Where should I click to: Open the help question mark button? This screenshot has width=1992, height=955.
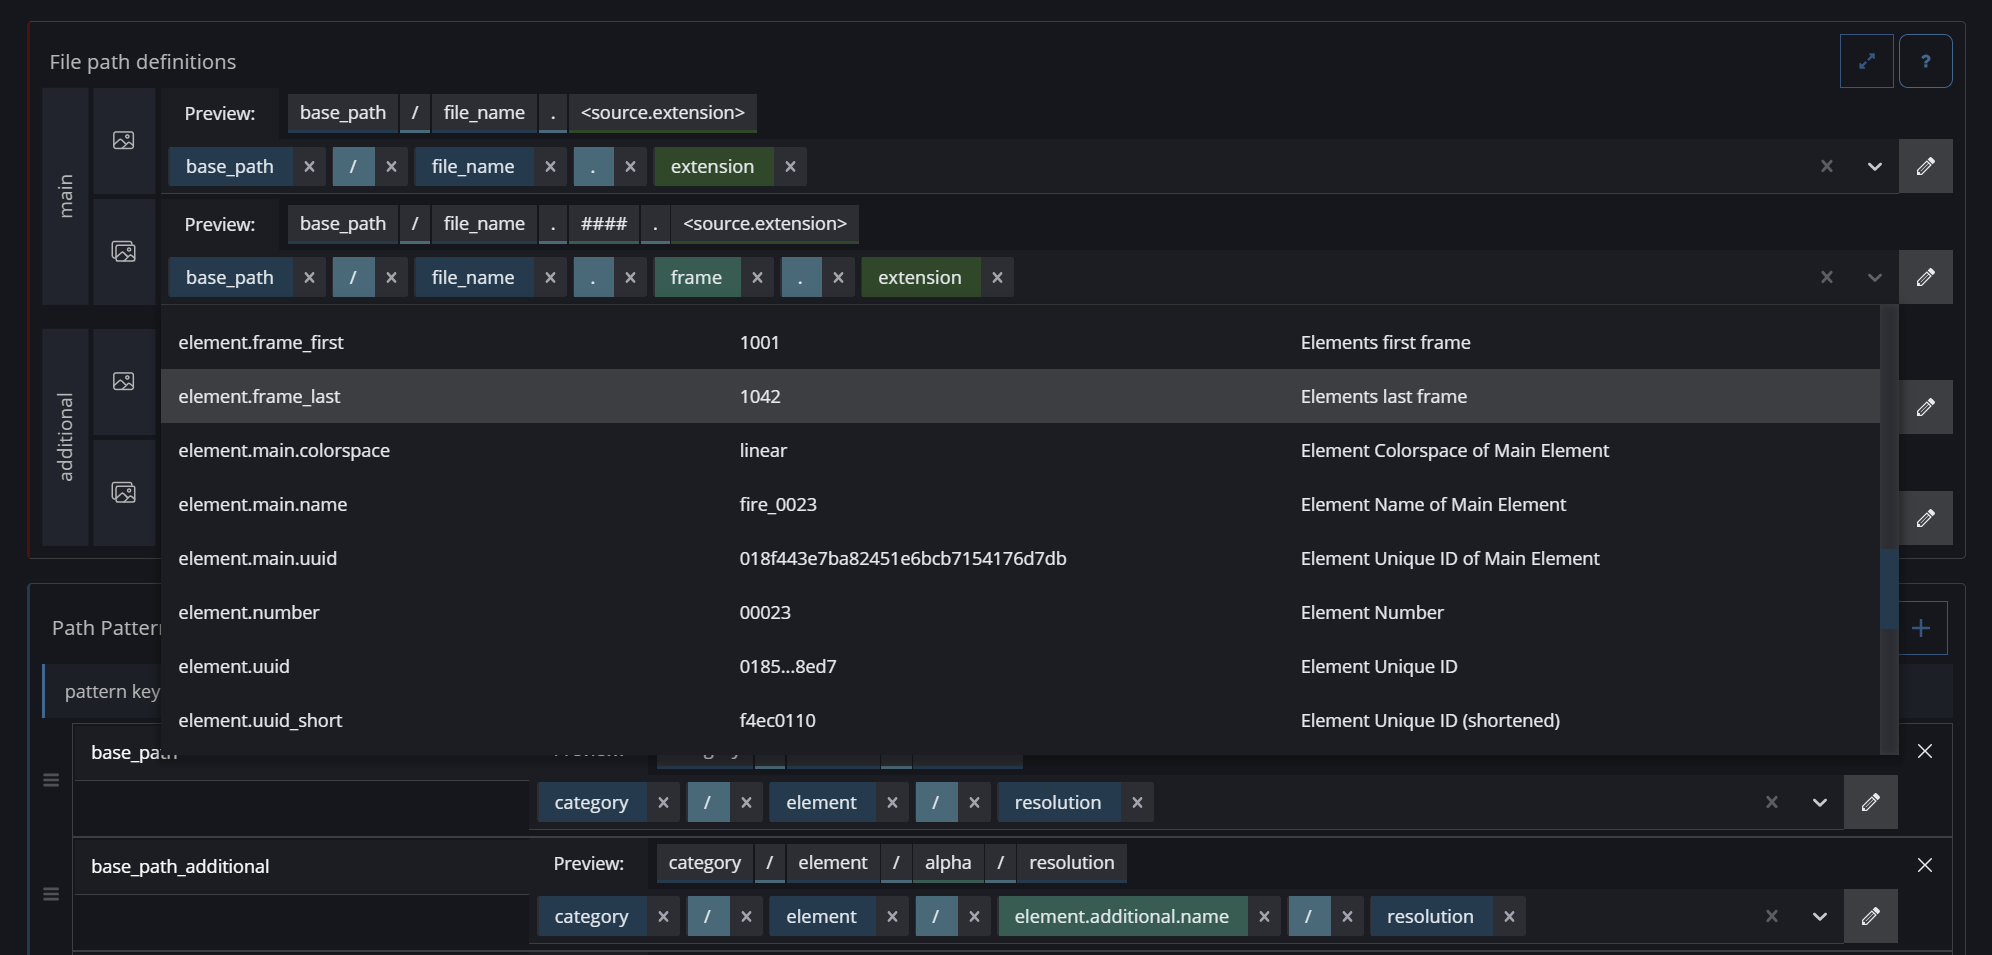tap(1925, 61)
